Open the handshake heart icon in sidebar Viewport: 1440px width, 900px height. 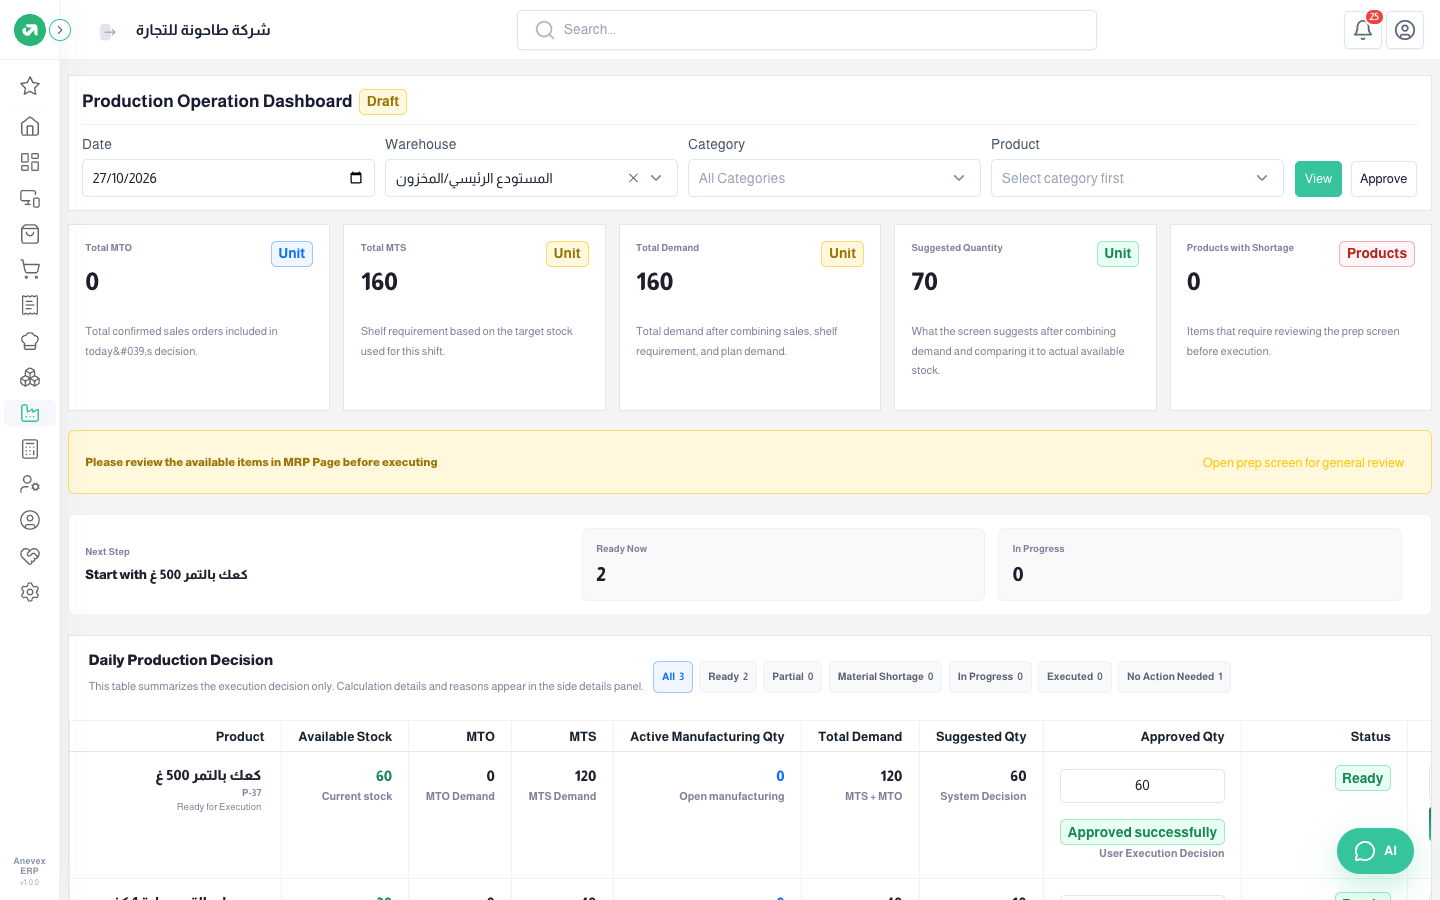(x=30, y=556)
